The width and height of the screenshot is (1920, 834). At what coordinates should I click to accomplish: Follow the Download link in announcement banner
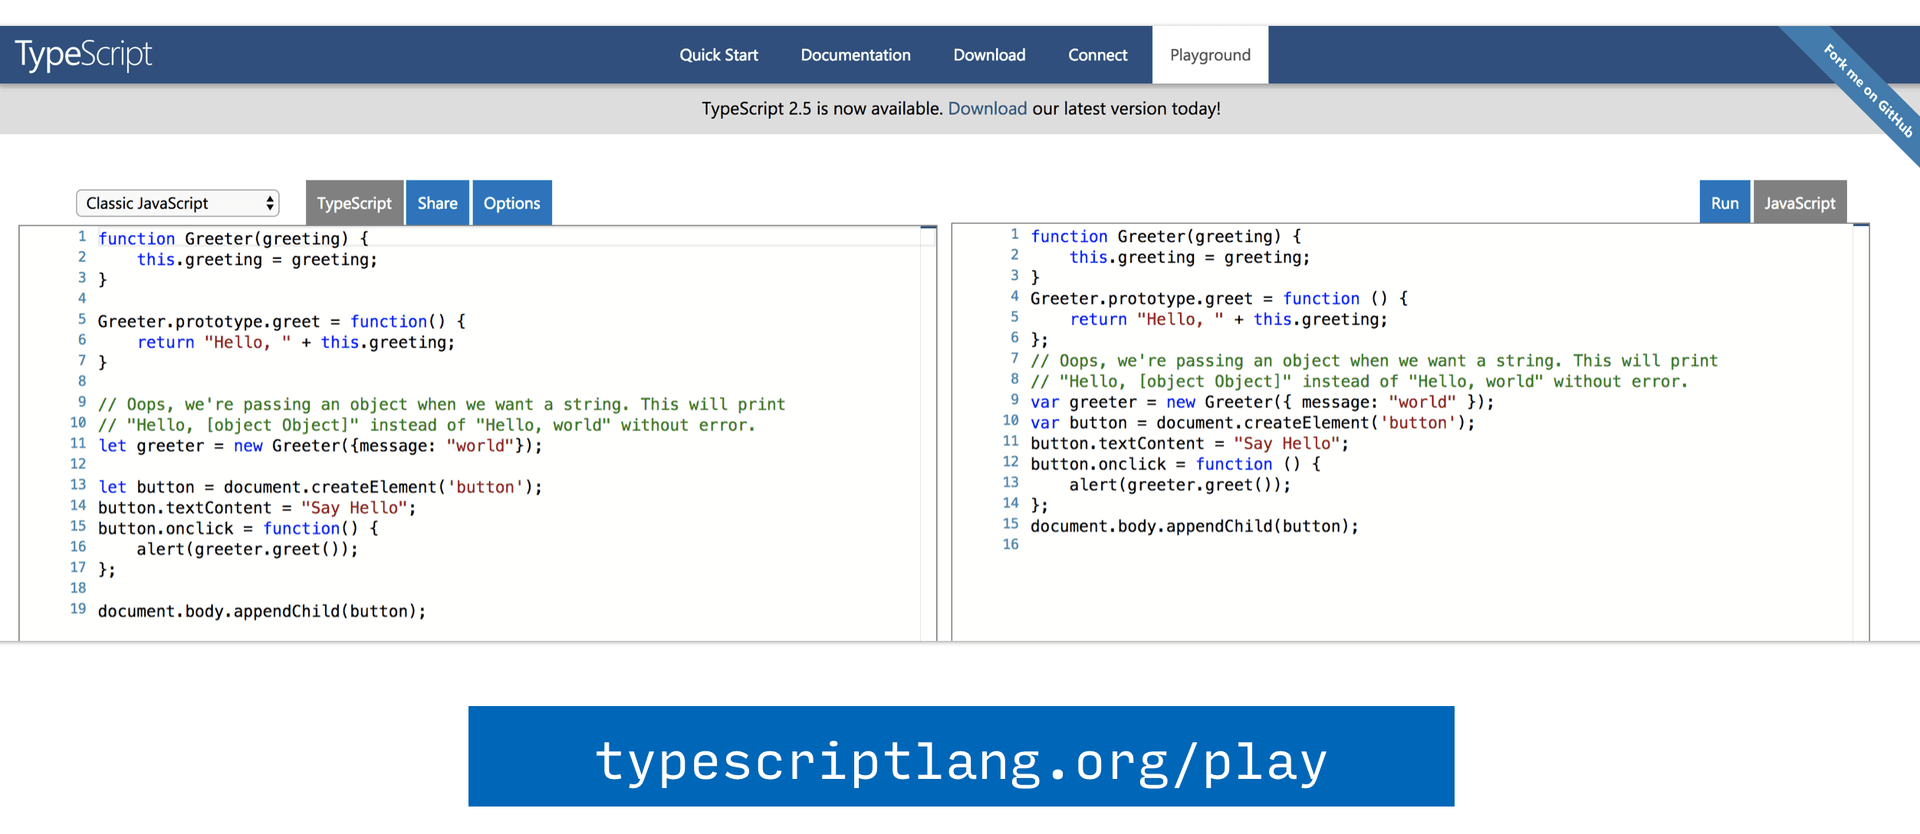pos(987,109)
